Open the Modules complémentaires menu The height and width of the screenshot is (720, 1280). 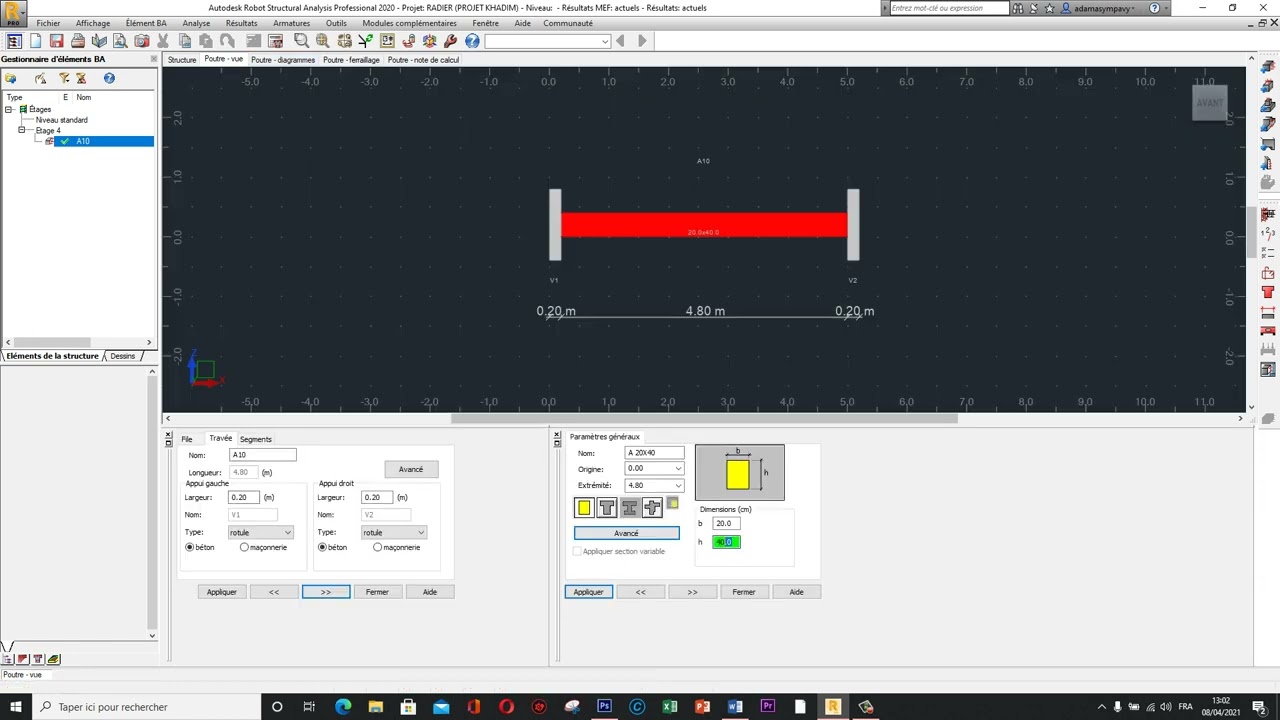(x=410, y=23)
